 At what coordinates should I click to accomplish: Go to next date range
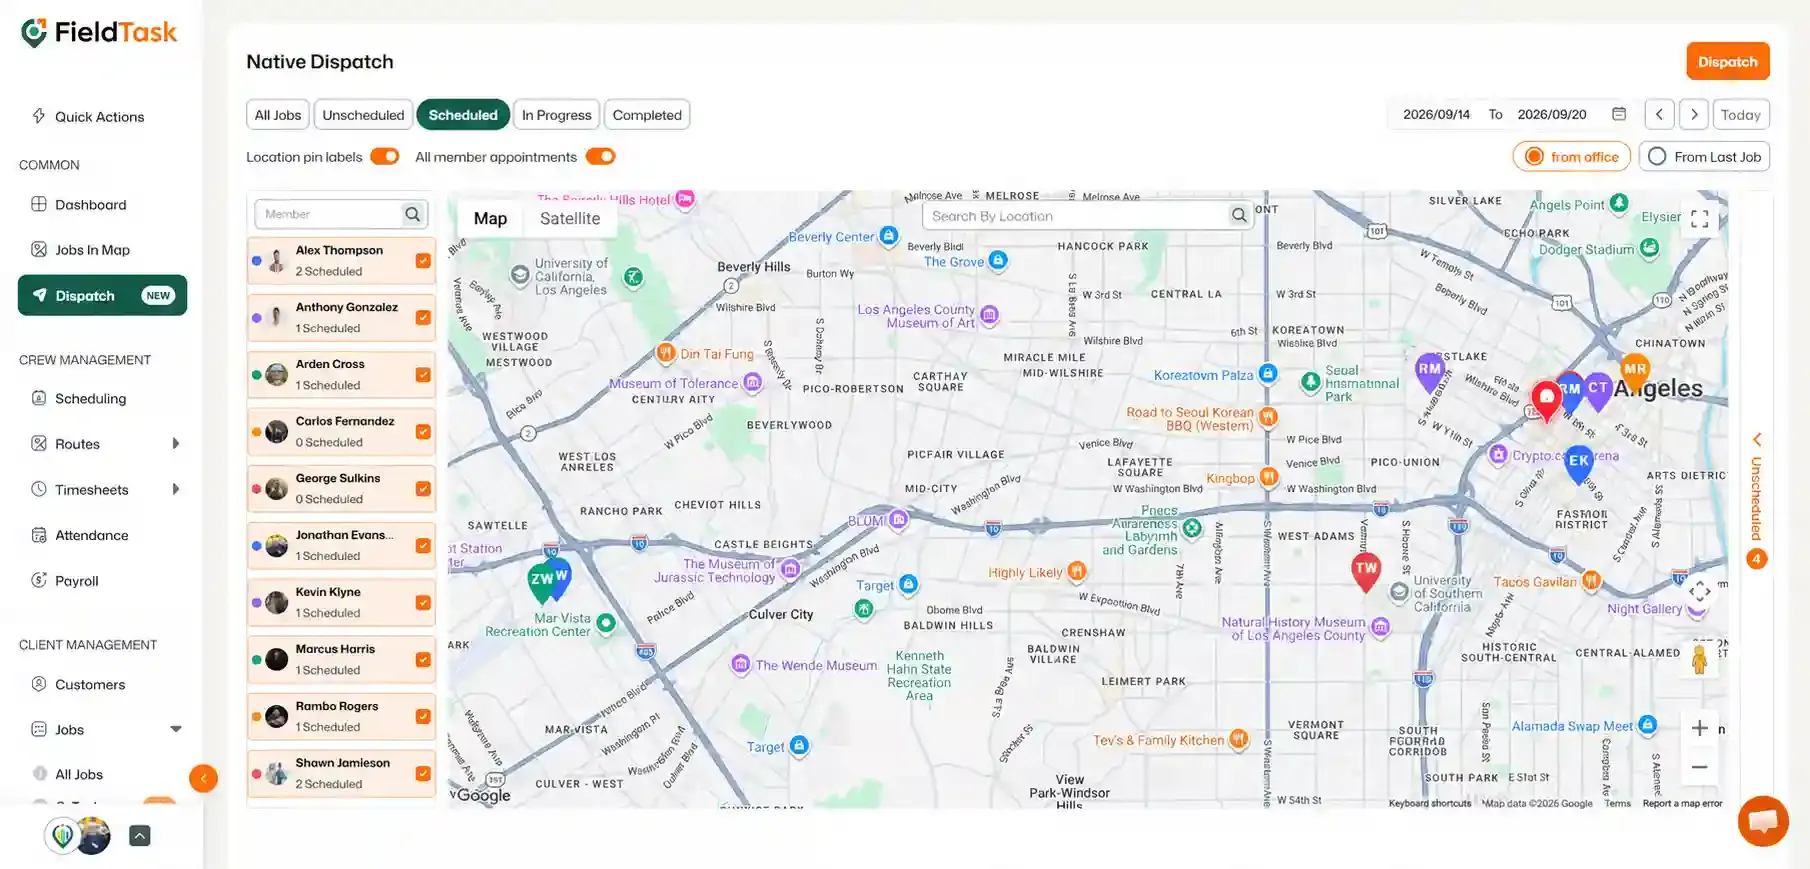tap(1694, 114)
